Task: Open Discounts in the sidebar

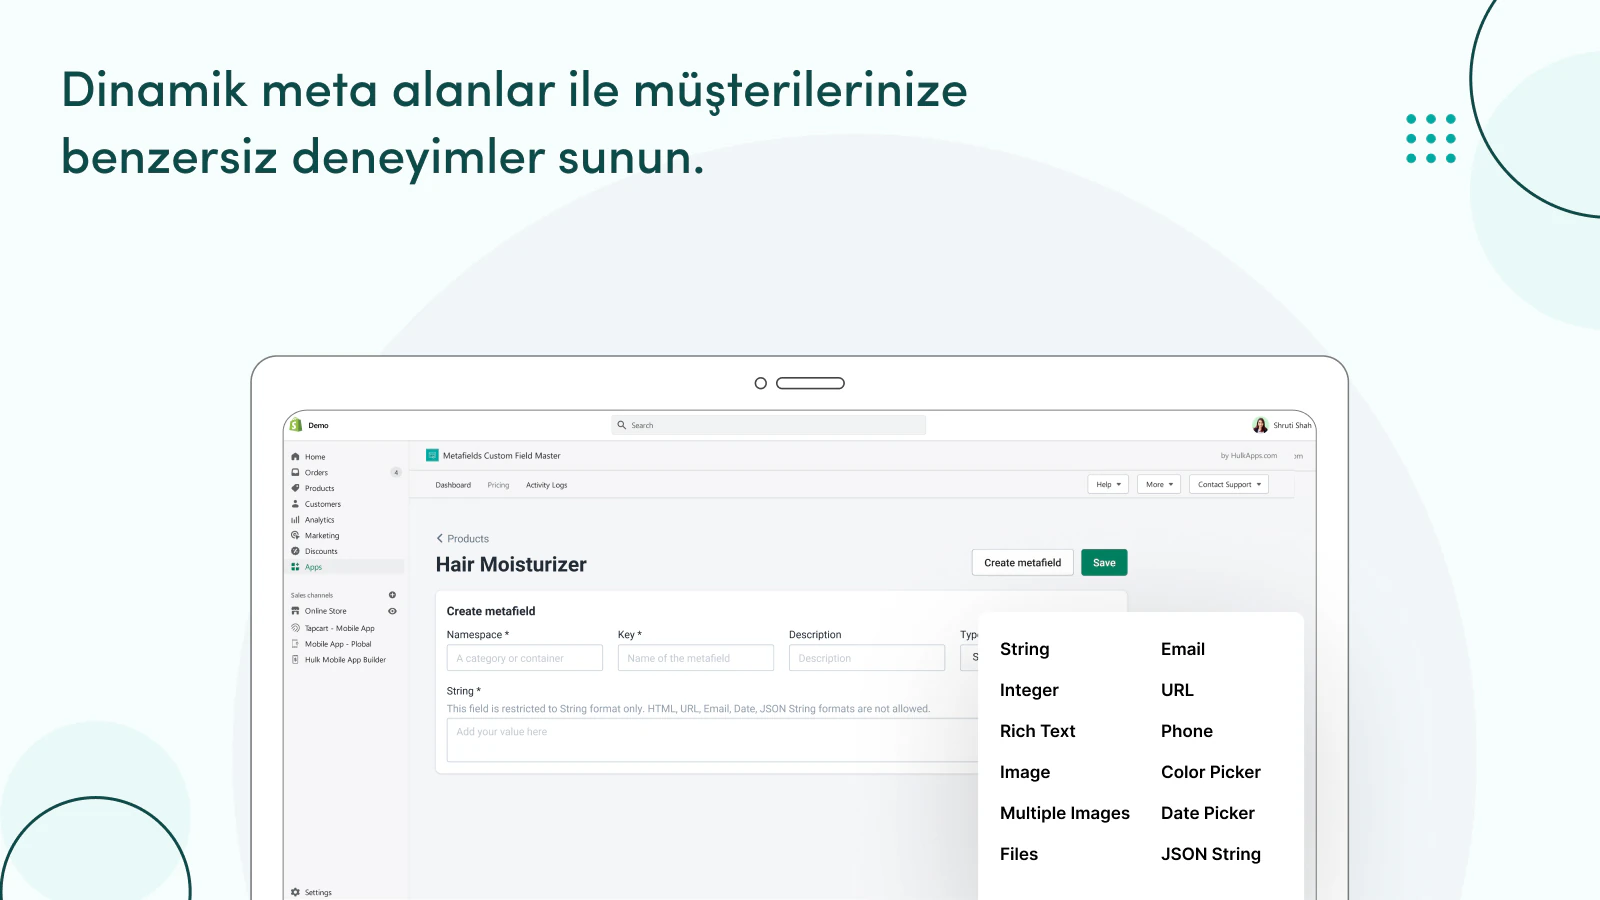Action: [x=321, y=551]
